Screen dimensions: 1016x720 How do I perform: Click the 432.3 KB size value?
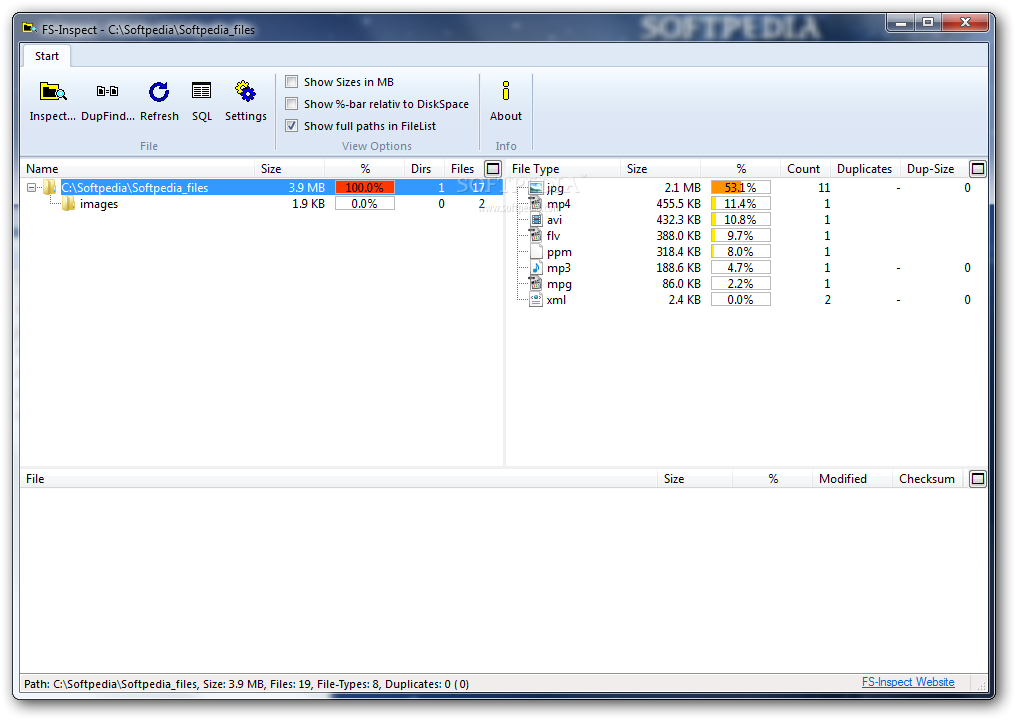(678, 220)
